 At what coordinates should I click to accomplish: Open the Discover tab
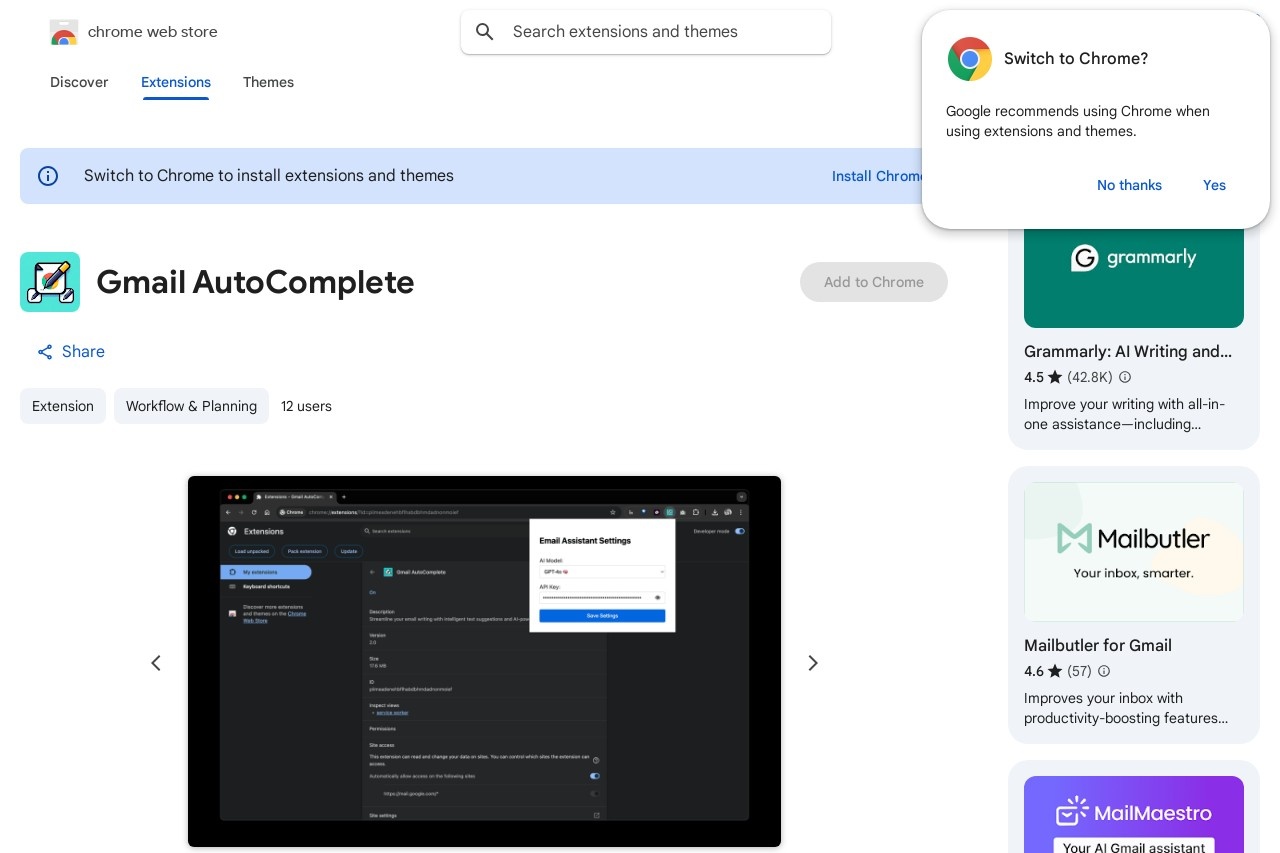79,82
